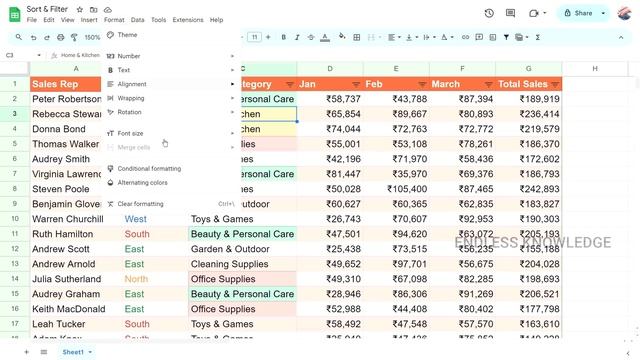The height and width of the screenshot is (360, 640).
Task: Select Conditional formatting menu entry
Action: [x=171, y=169]
